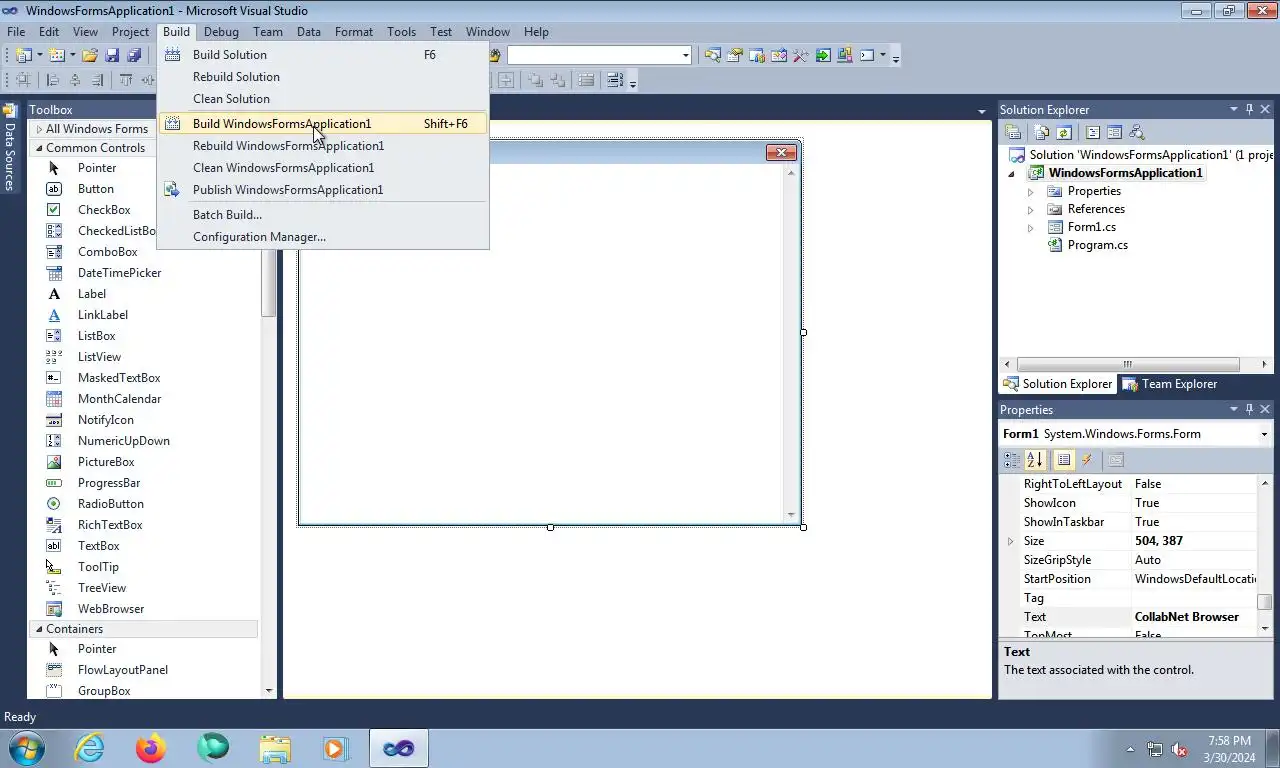Click the New Project toolbar icon
Screen dimensions: 1280x768
pos(24,55)
